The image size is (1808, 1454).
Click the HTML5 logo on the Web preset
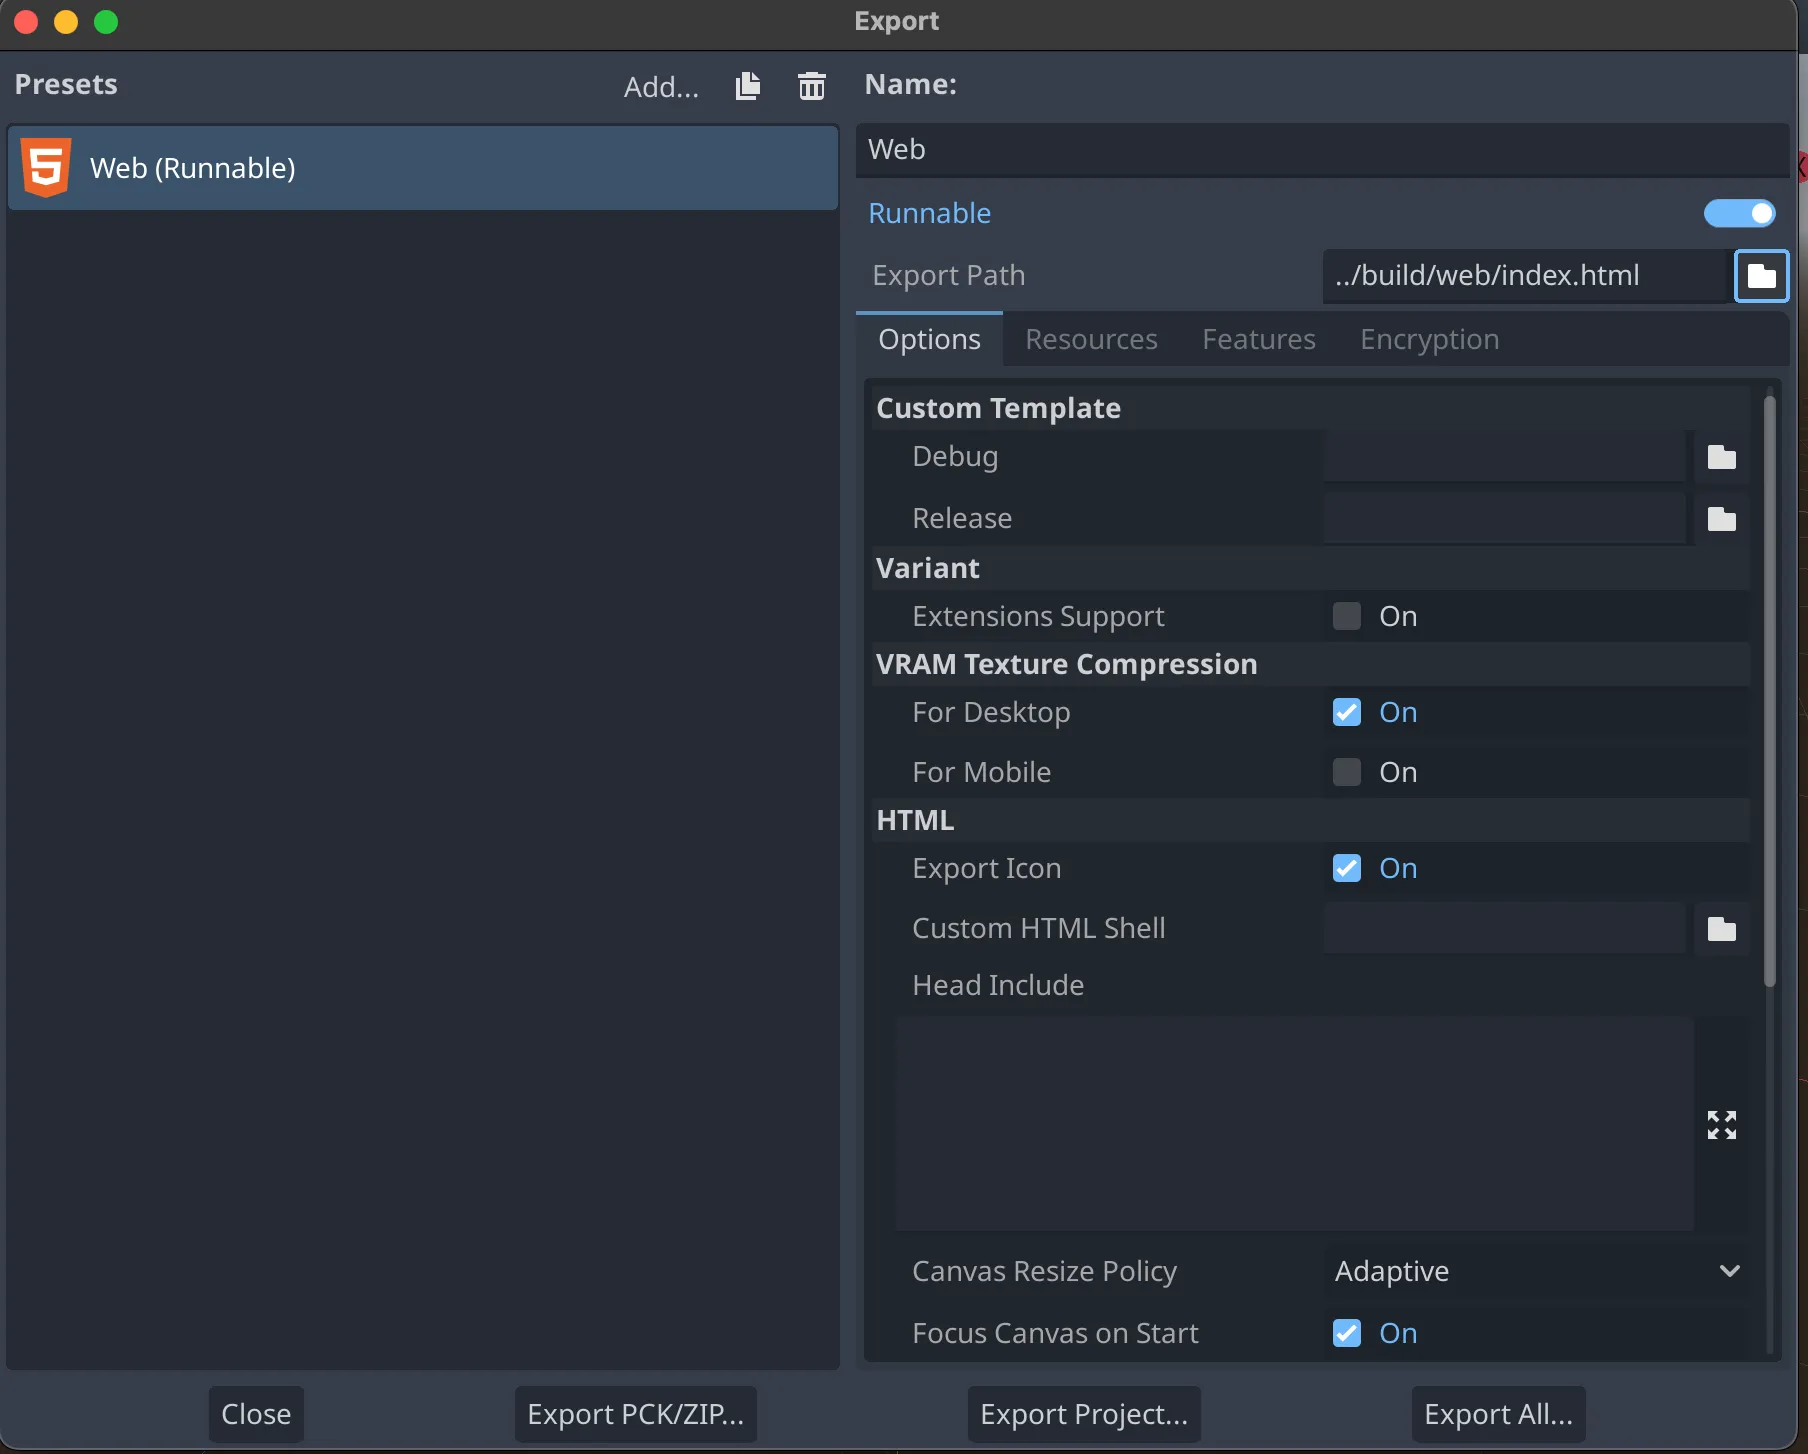pos(45,167)
